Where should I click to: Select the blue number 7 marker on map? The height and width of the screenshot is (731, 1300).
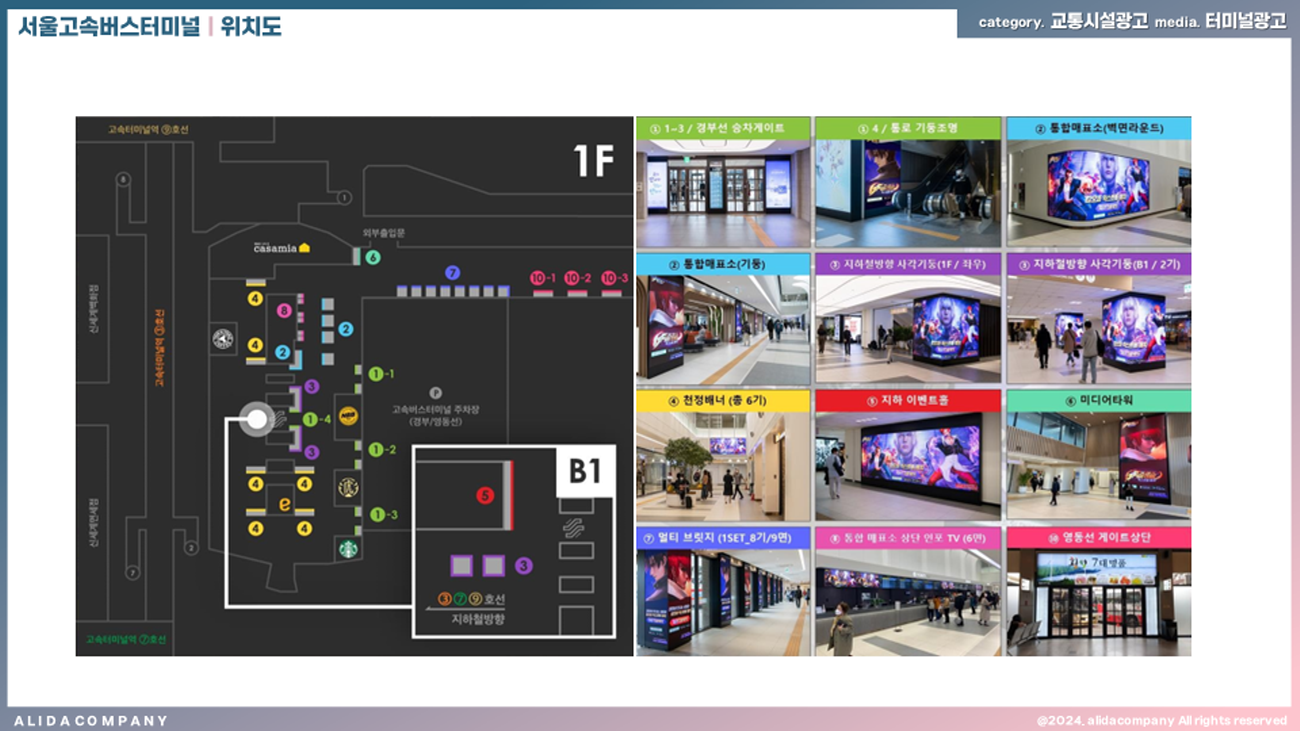pos(452,272)
